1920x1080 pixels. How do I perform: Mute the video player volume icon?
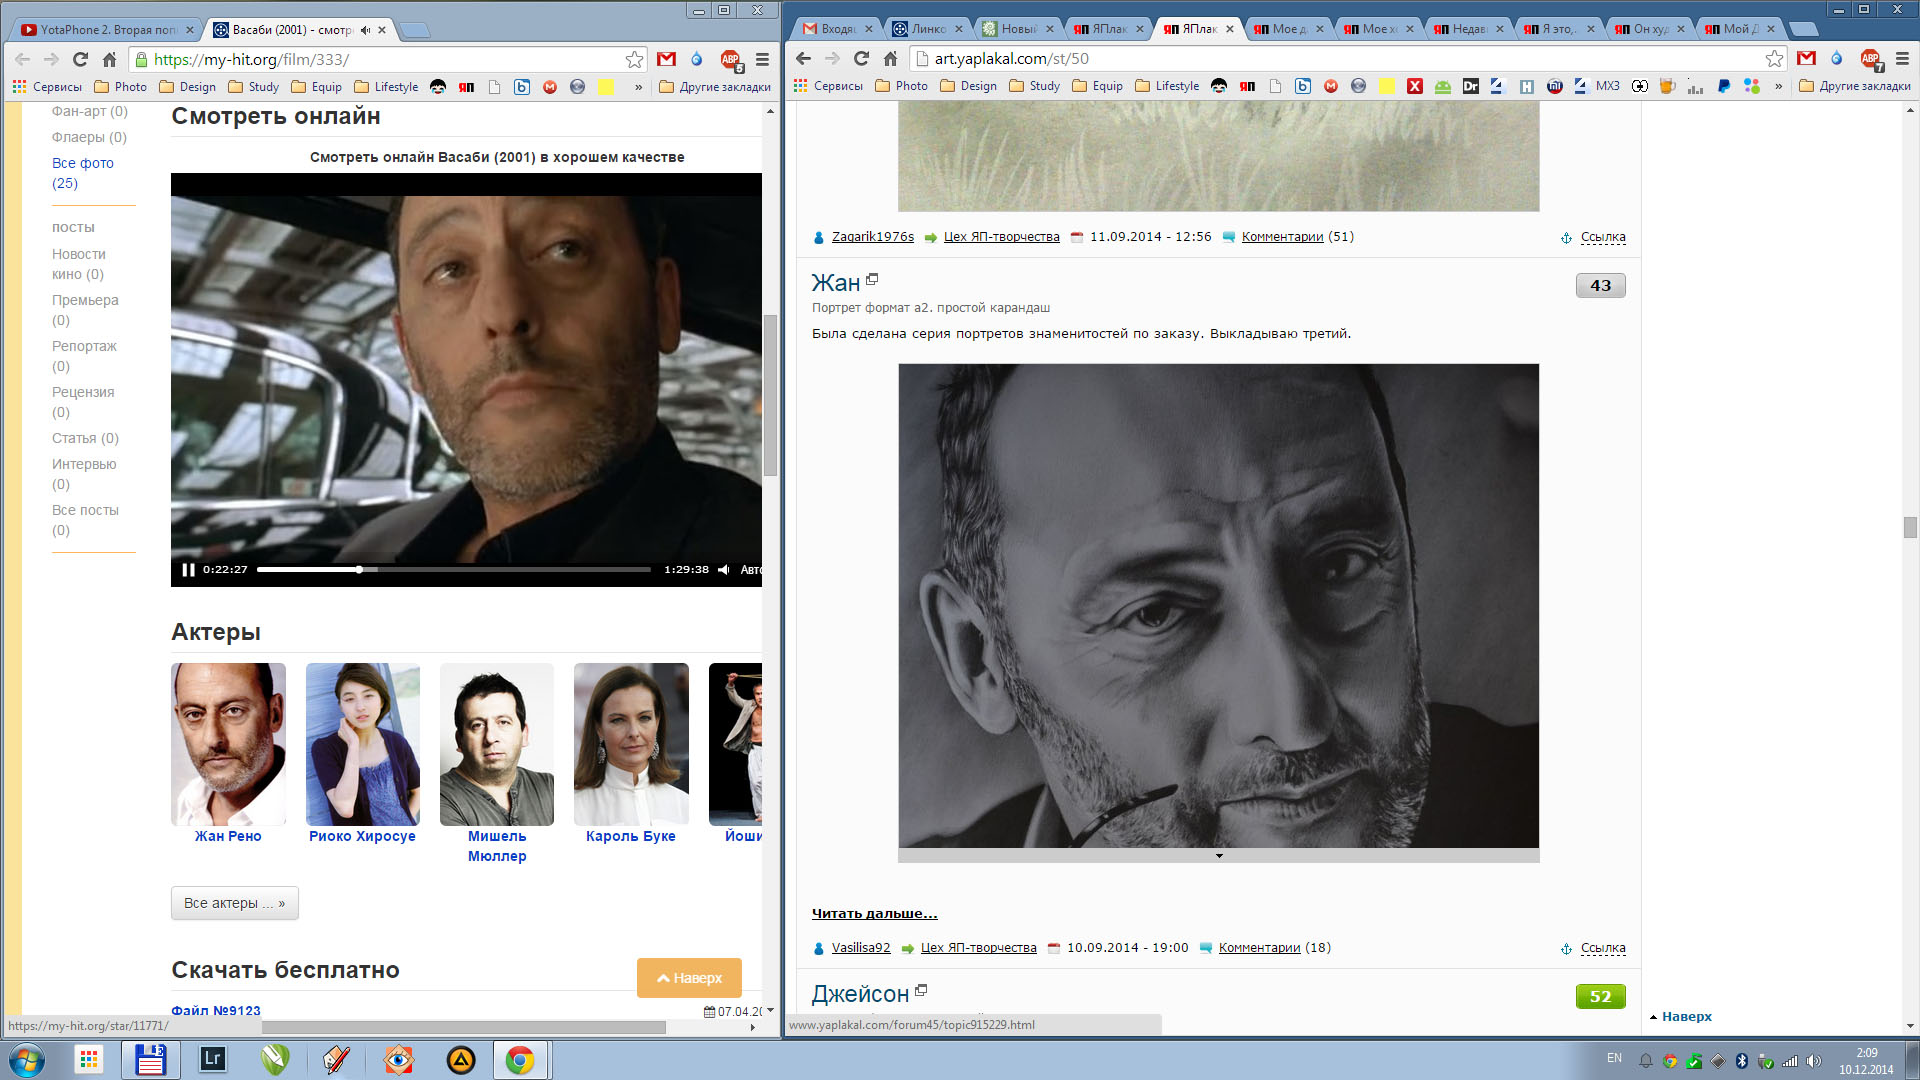click(x=723, y=570)
